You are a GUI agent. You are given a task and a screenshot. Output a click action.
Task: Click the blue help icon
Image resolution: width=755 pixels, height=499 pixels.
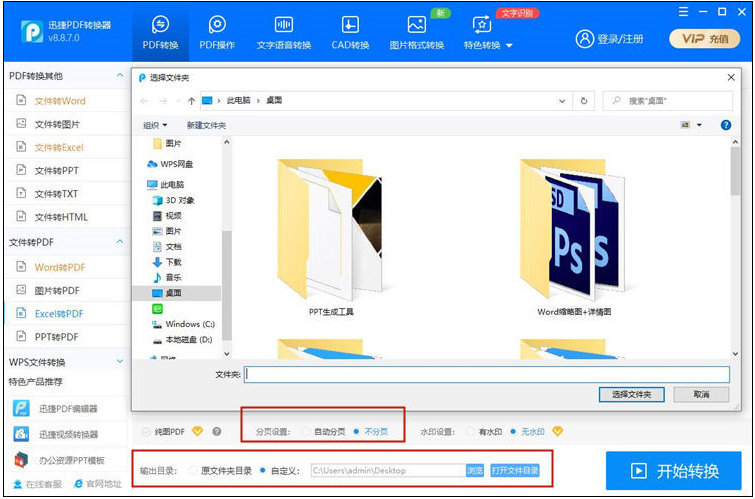[x=726, y=125]
